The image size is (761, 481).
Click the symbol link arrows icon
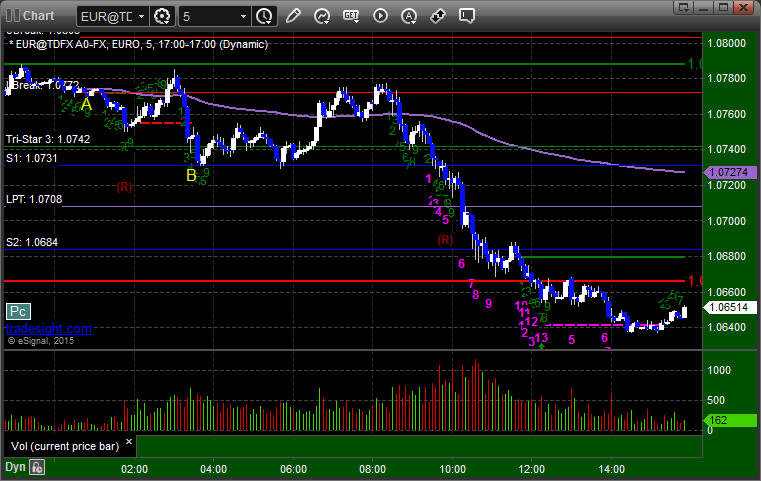[438, 16]
